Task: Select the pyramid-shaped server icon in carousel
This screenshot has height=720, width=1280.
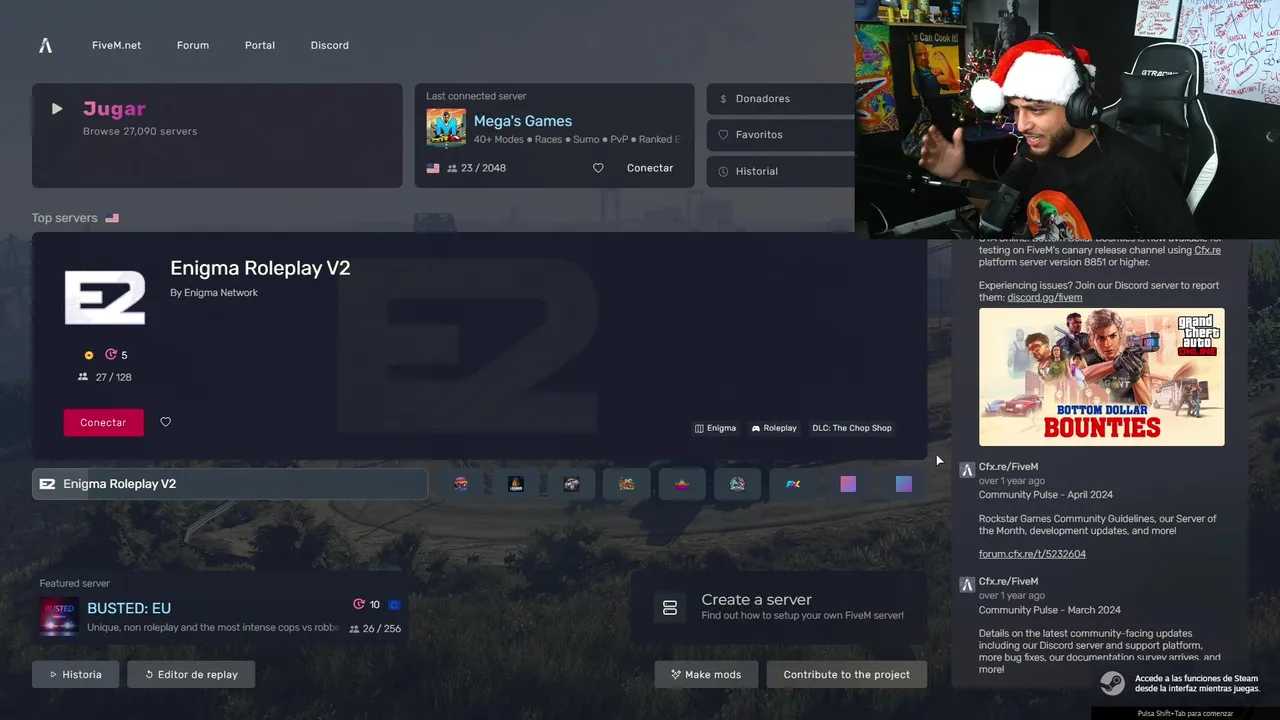Action: (682, 484)
